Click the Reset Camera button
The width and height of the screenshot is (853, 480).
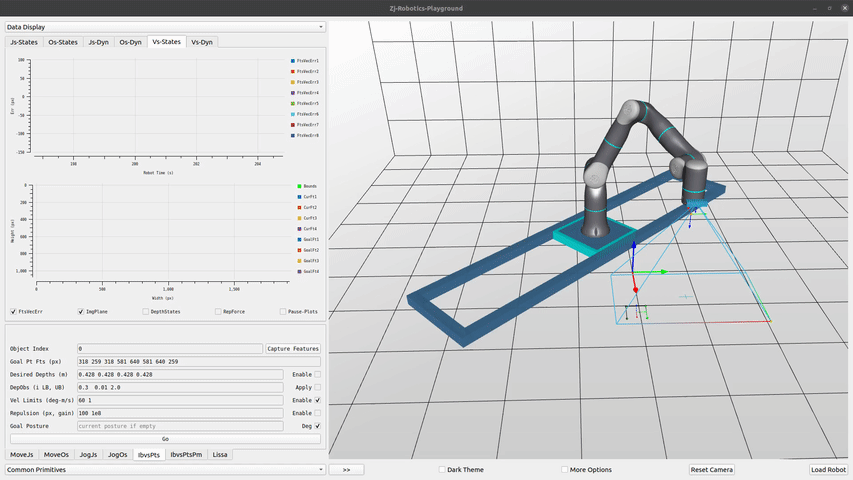pos(712,469)
